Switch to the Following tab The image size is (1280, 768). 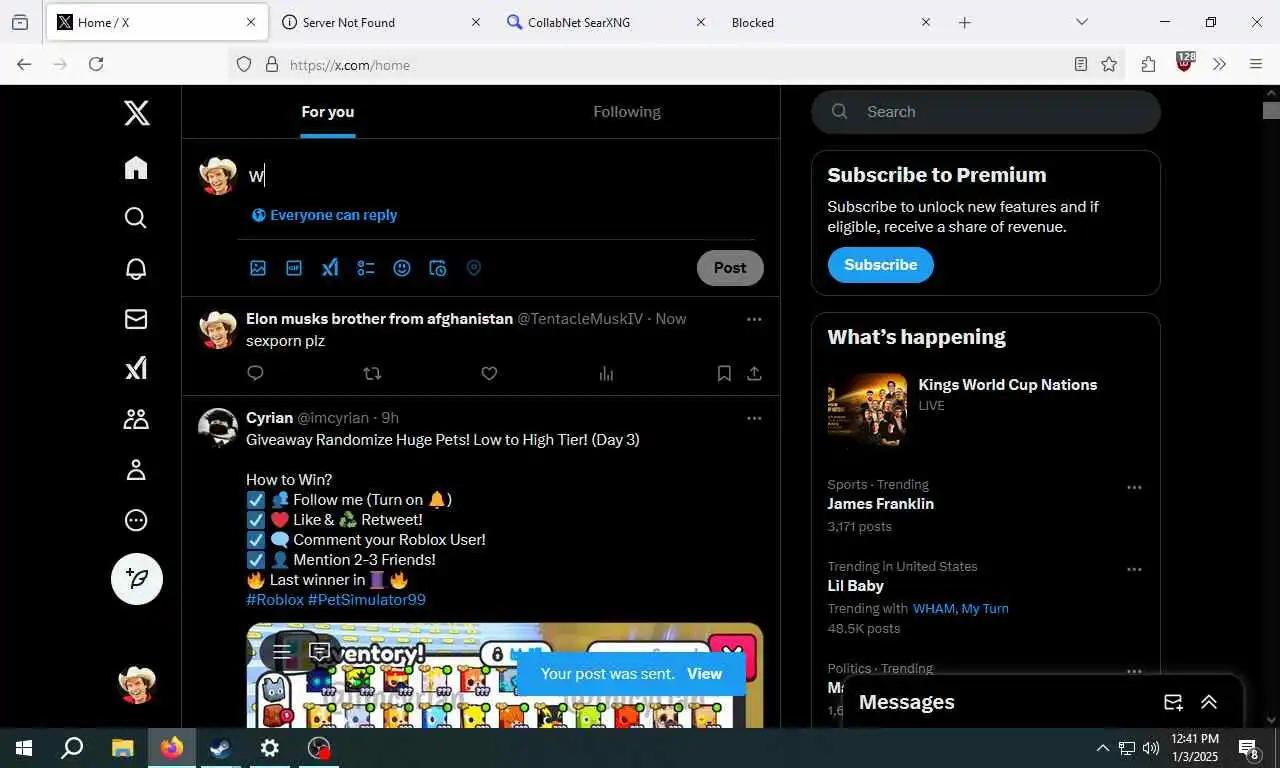click(627, 112)
